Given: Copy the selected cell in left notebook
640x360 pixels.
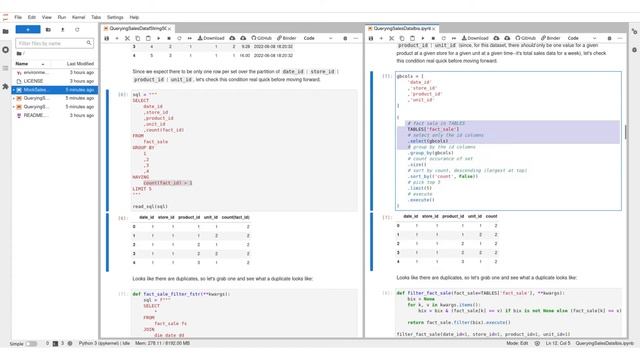Looking at the screenshot, I should coord(138,38).
